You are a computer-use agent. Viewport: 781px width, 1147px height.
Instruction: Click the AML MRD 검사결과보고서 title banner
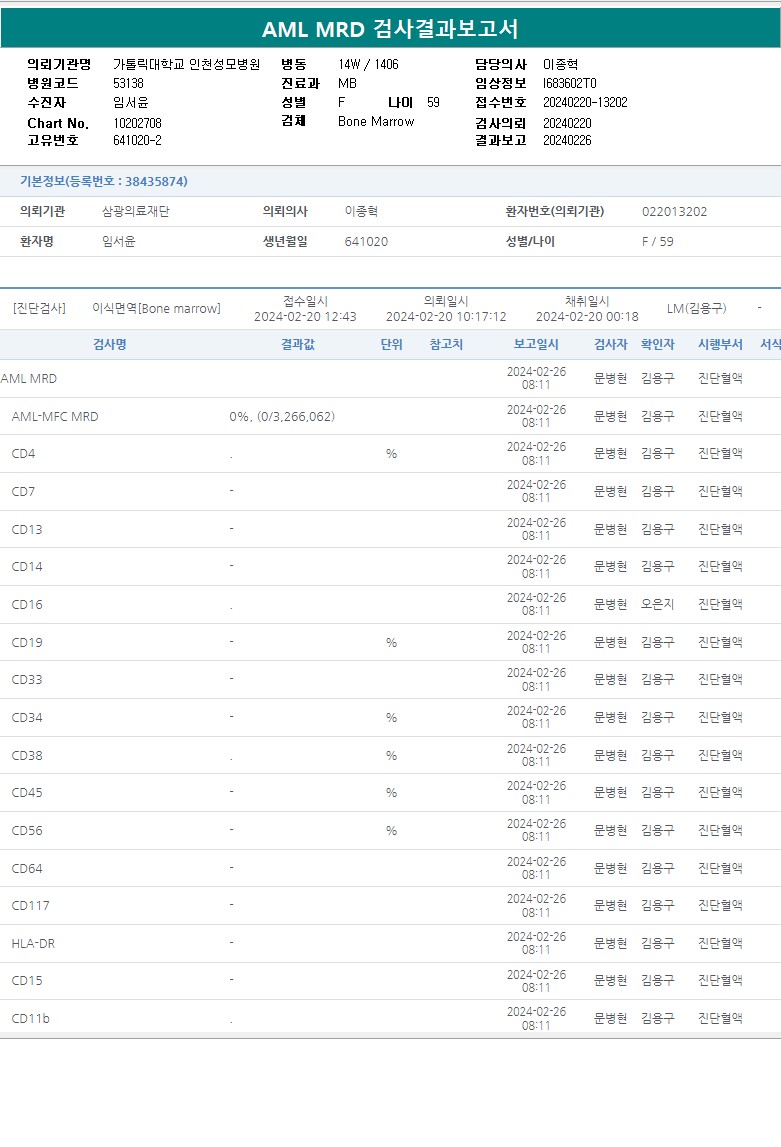390,28
